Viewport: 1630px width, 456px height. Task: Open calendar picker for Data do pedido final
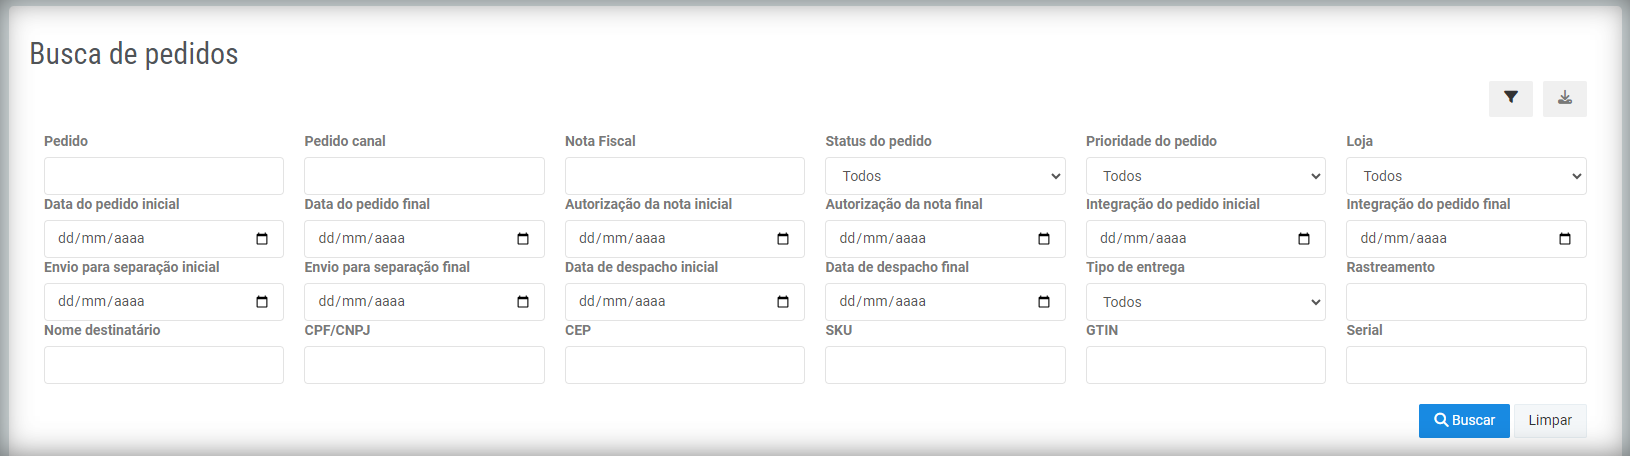tap(523, 239)
